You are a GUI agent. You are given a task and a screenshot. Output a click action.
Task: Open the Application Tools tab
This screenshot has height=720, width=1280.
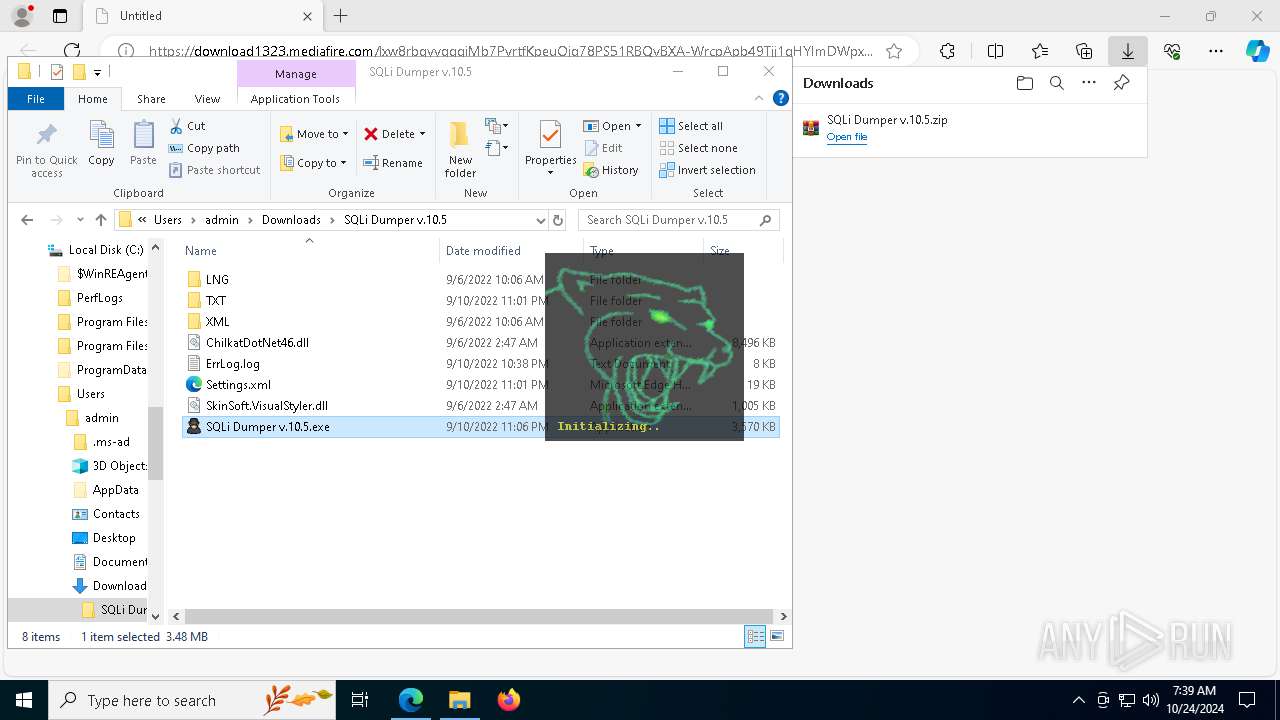click(x=295, y=99)
